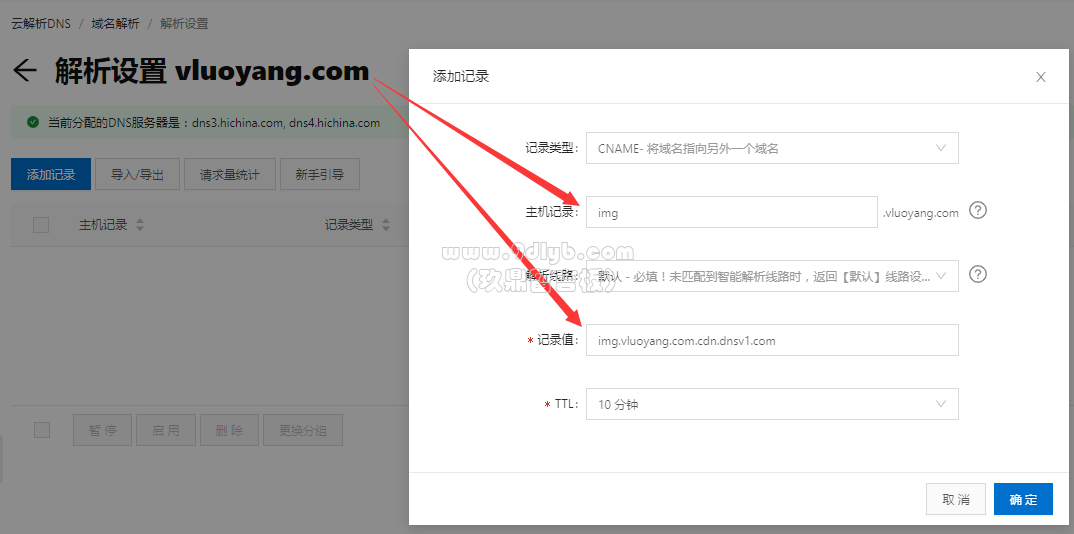
Task: Sort by 记录类型 column arrows
Action: [386, 225]
